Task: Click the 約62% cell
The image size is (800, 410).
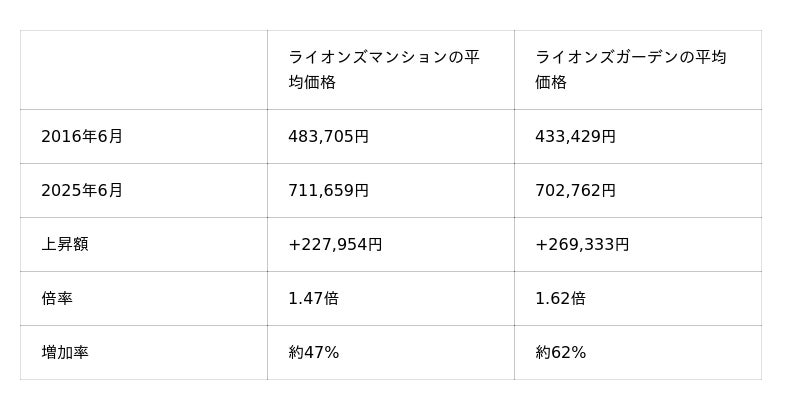Action: click(560, 353)
